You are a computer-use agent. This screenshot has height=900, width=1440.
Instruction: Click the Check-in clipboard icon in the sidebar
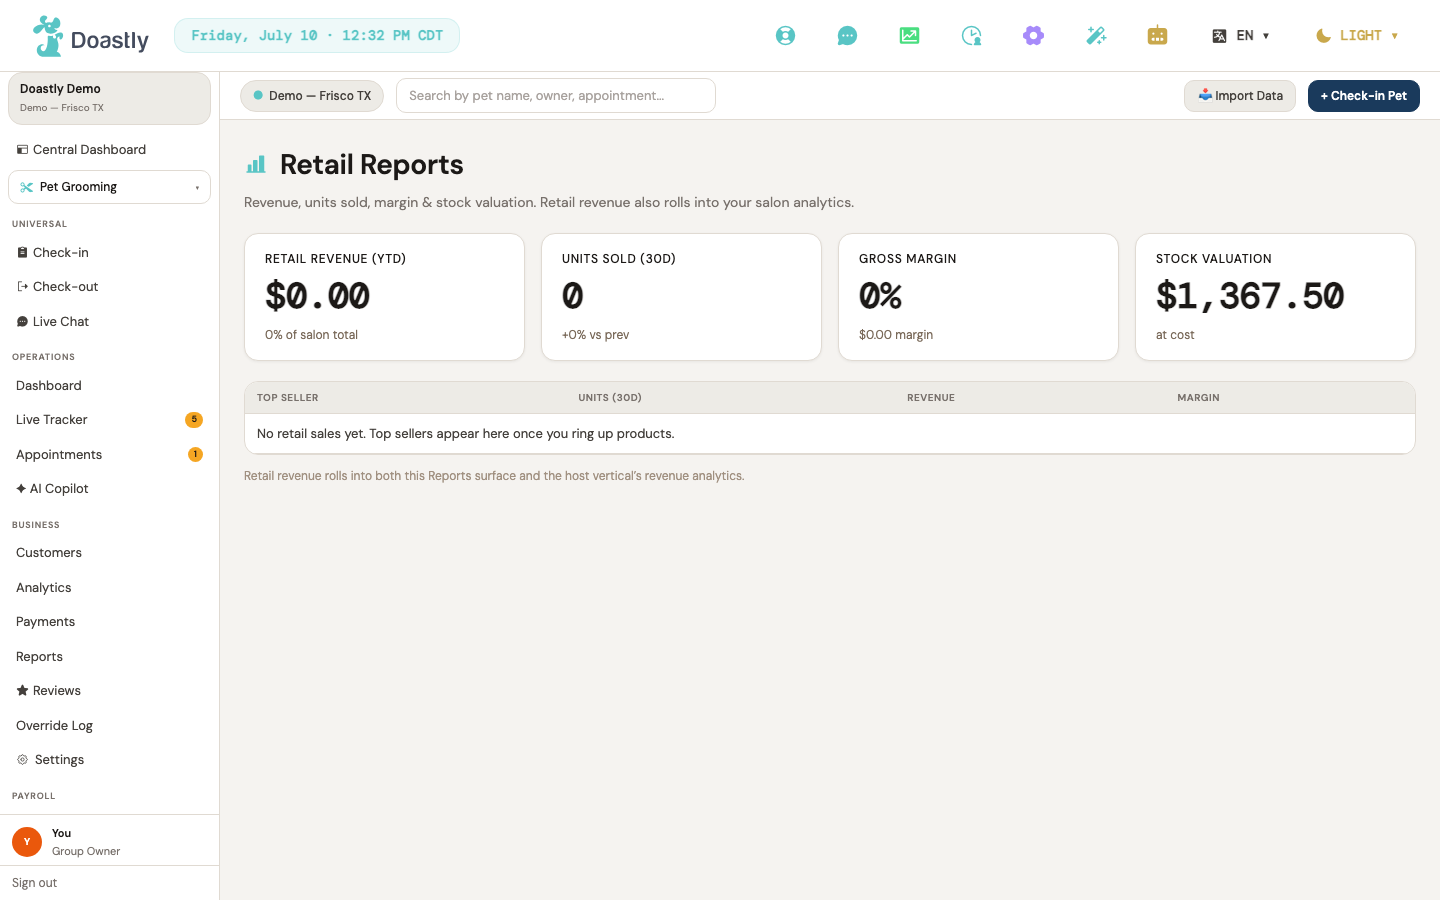22,253
